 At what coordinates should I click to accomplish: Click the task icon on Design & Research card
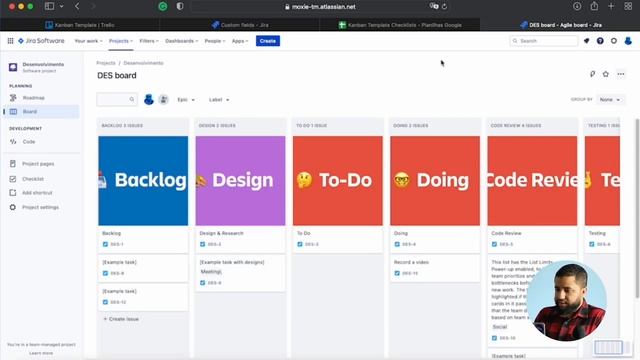coord(202,244)
